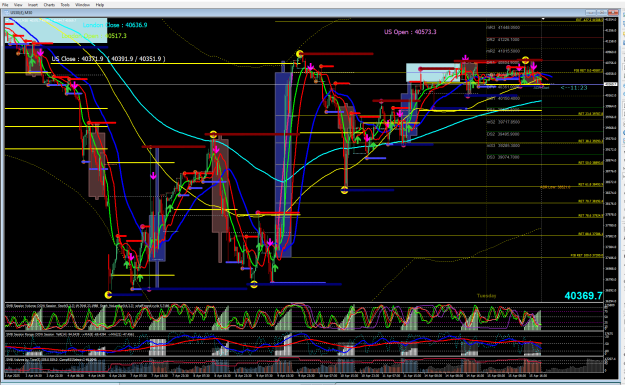Click the DR2 pivot level label

503,39
